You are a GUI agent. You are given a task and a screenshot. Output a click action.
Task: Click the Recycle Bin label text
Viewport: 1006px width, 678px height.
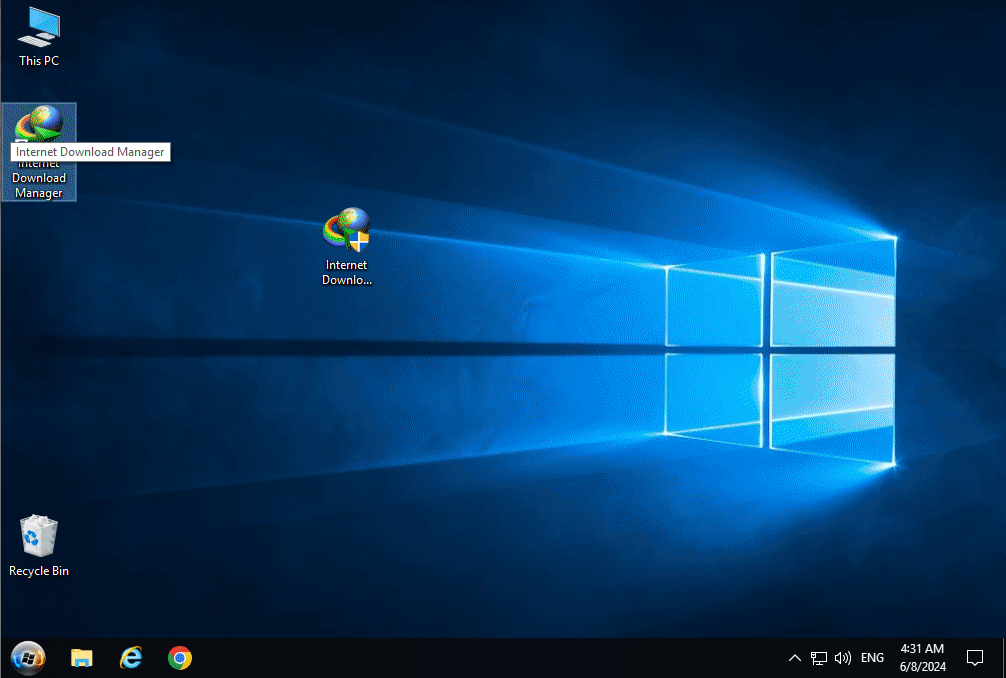click(38, 571)
